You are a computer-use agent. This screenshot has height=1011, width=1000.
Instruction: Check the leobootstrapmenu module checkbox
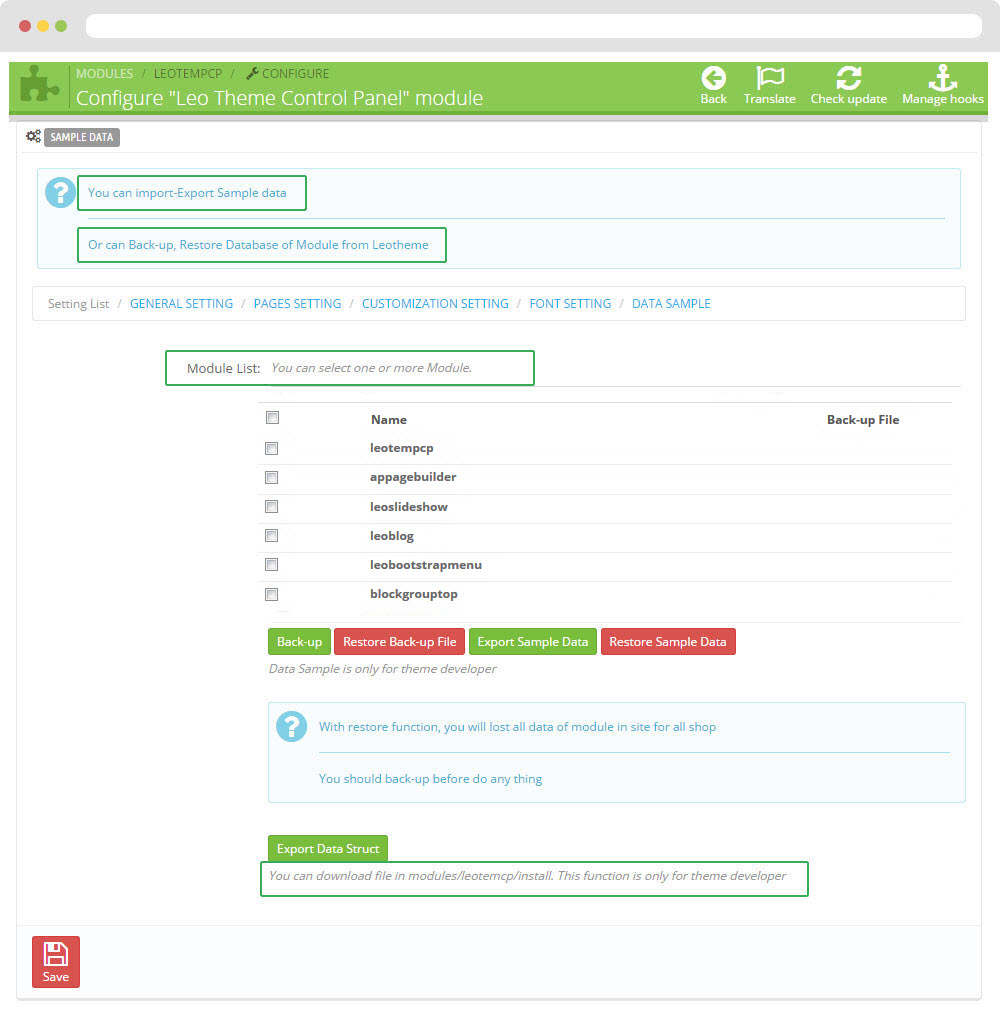[271, 564]
